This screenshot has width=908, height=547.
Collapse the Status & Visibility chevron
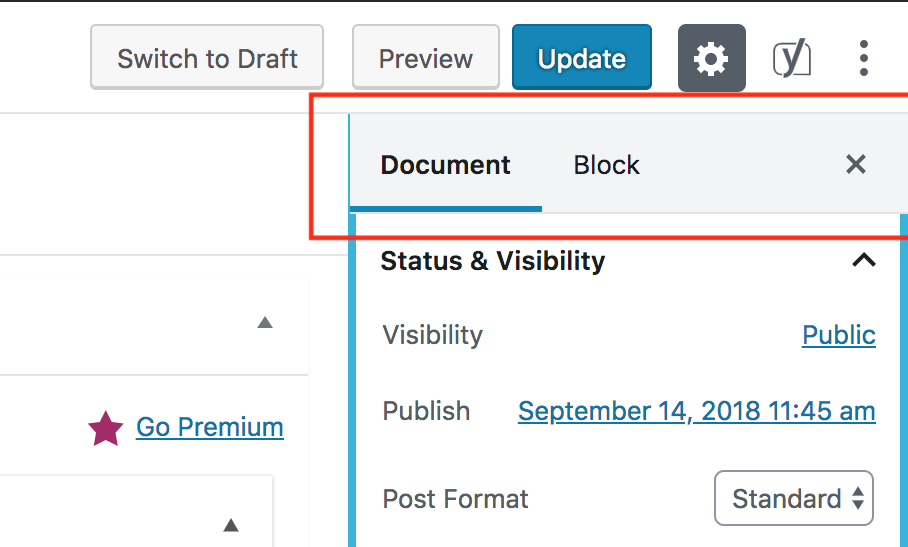click(863, 261)
